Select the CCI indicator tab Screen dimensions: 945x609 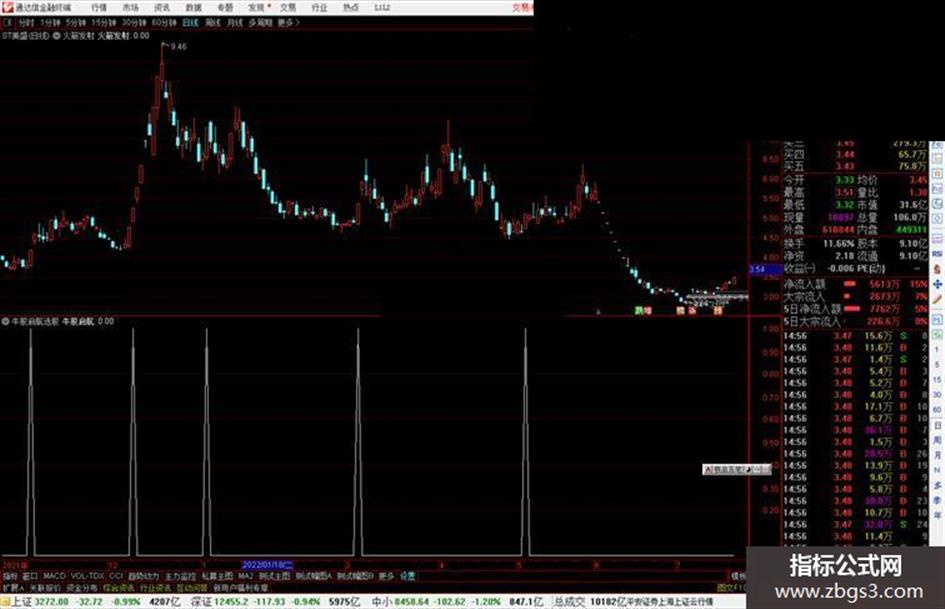116,576
